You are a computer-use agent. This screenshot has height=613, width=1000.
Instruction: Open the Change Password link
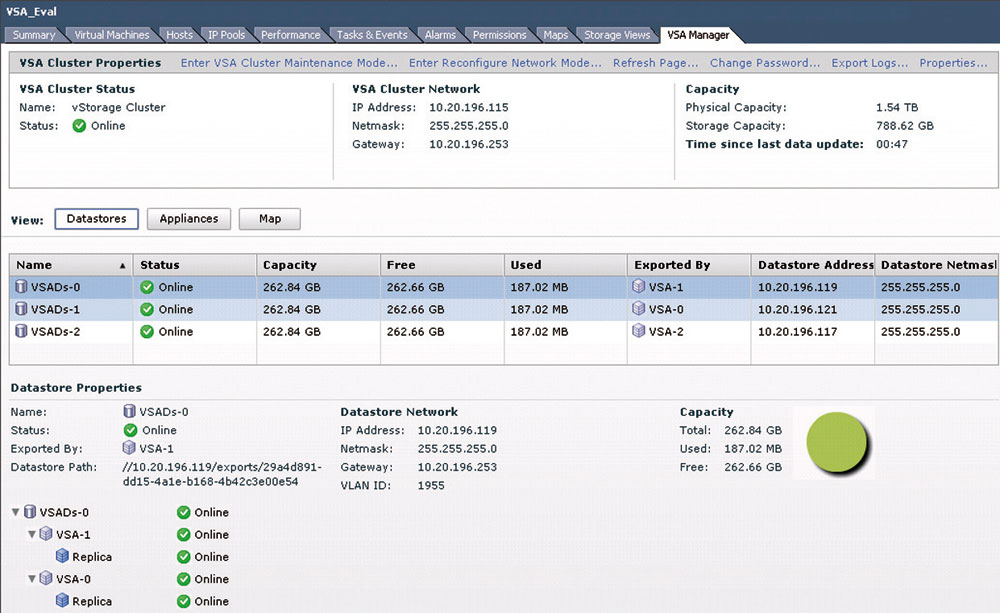[765, 63]
